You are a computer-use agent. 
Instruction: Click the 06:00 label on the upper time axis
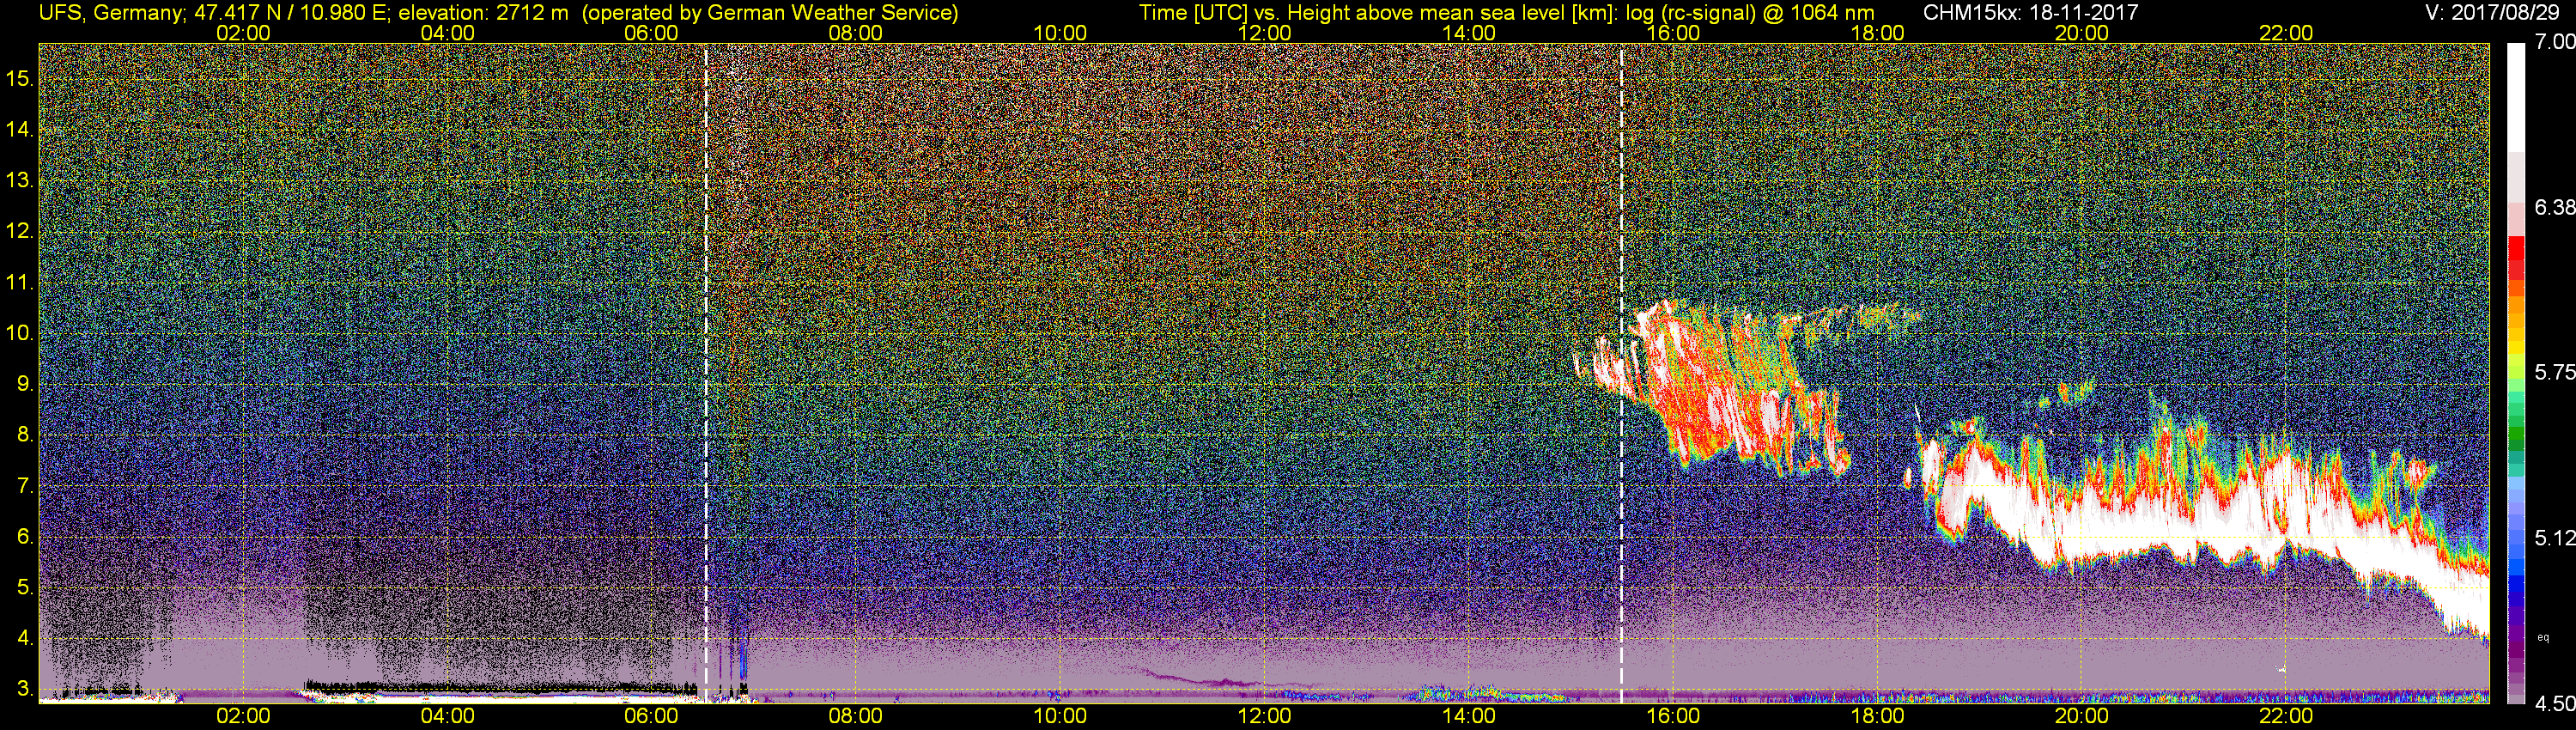click(x=651, y=33)
